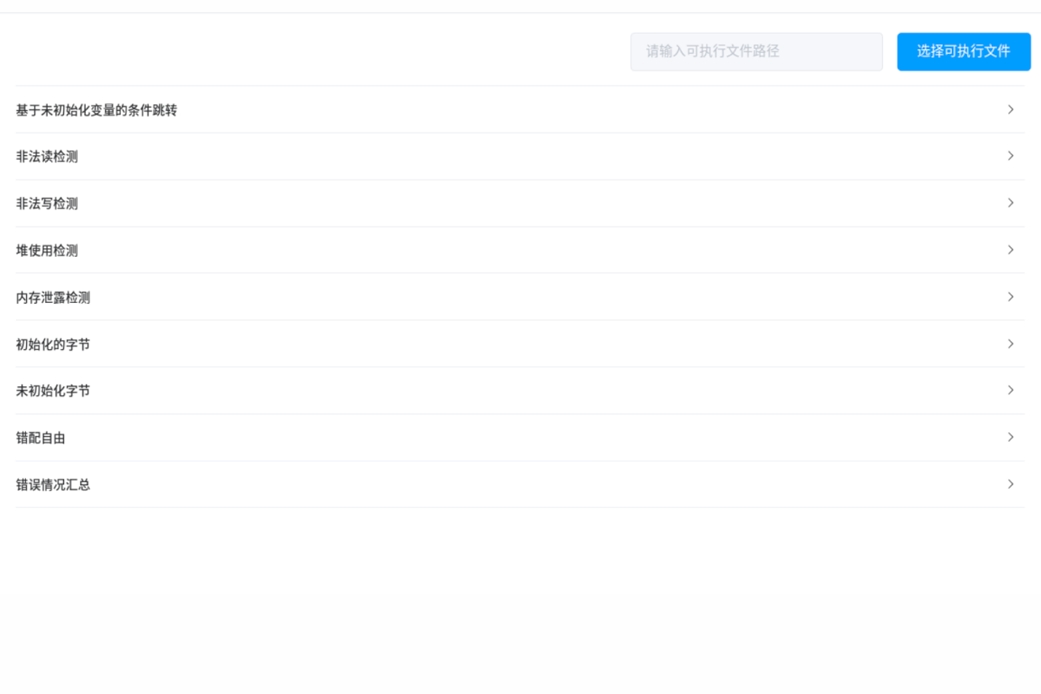Expand 错配自由 with its chevron icon
This screenshot has width=1041, height=694.
(x=1010, y=438)
